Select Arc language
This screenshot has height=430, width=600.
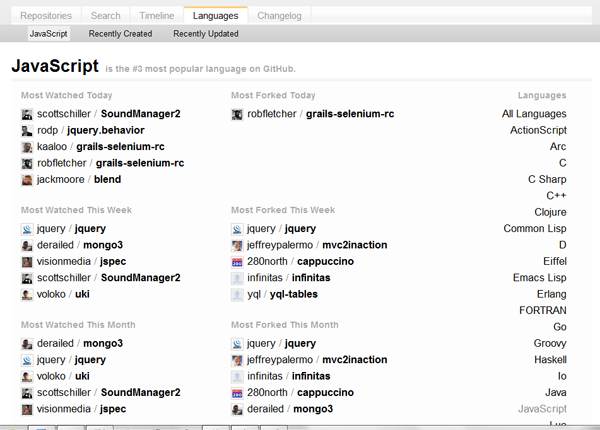pos(558,147)
